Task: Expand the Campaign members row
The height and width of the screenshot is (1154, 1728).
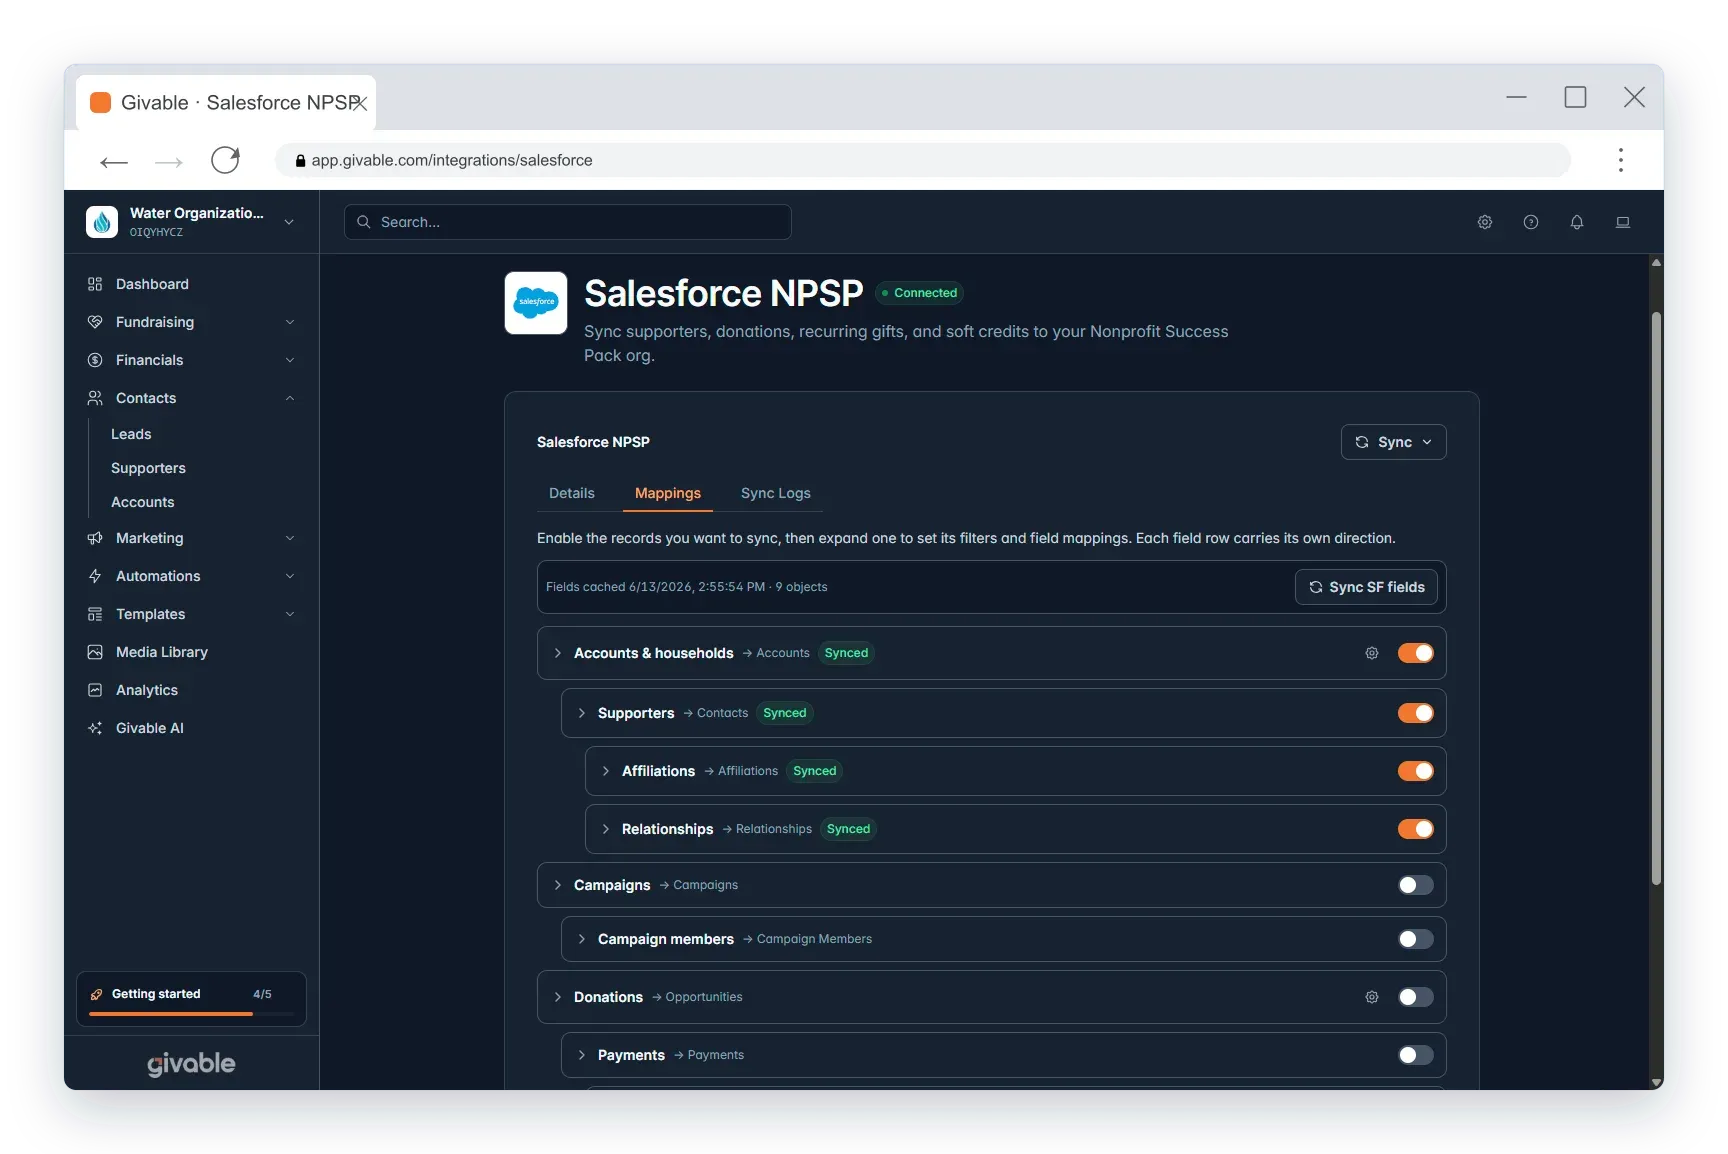Action: pyautogui.click(x=582, y=939)
